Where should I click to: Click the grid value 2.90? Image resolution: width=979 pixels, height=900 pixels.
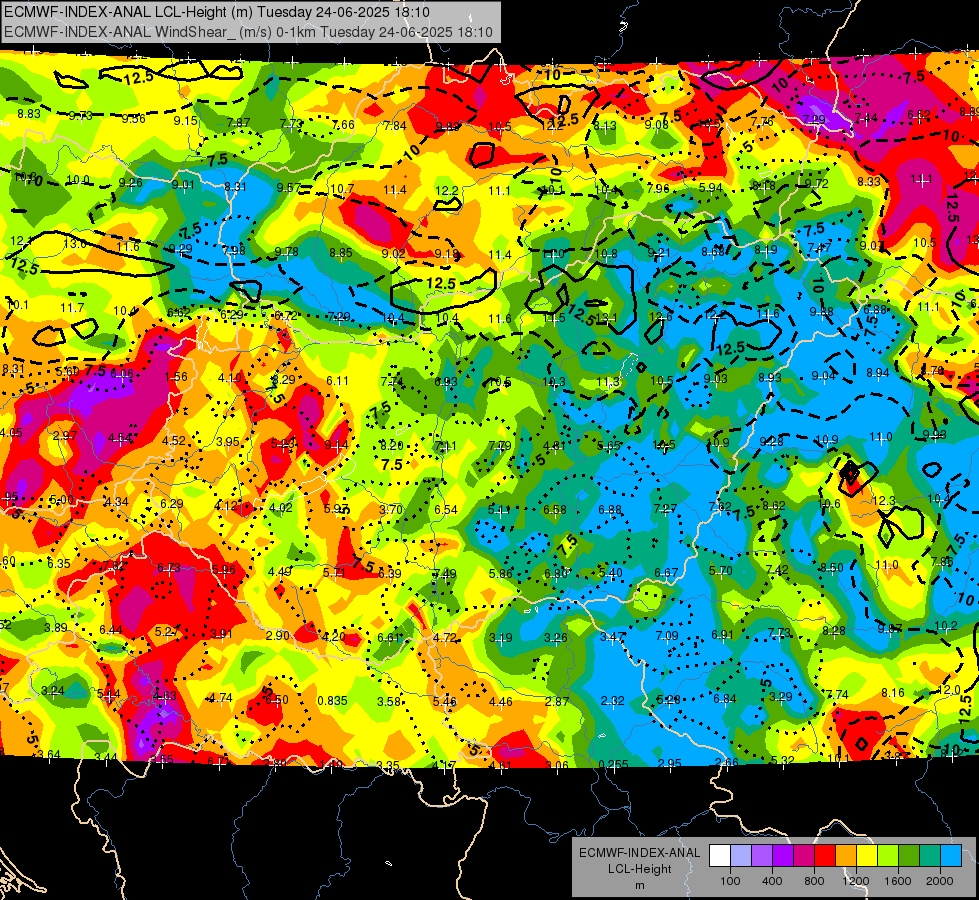(277, 636)
